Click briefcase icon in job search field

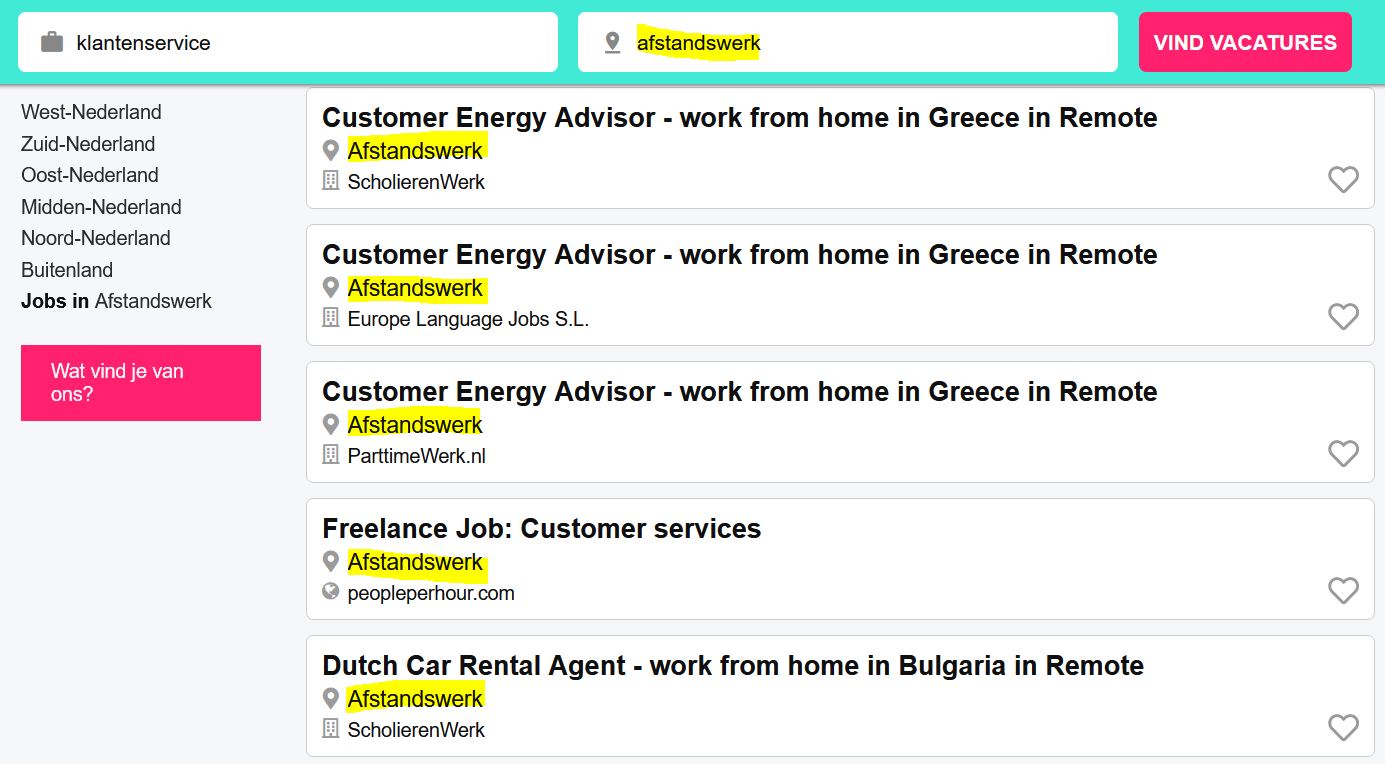(52, 42)
